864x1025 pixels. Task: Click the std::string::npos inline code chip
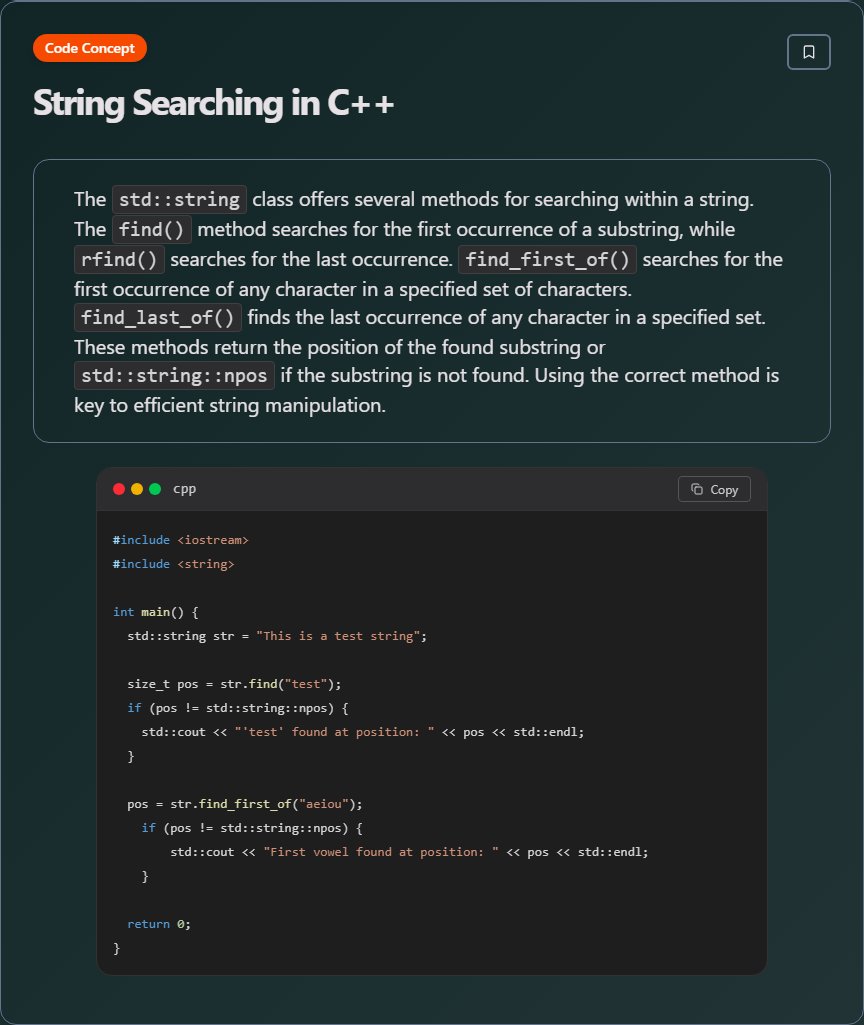[174, 376]
